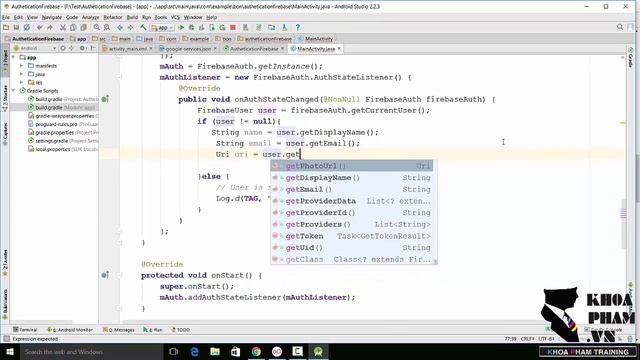Image resolution: width=640 pixels, height=360 pixels.
Task: Choose getUid() from the completion list
Action: (352, 247)
